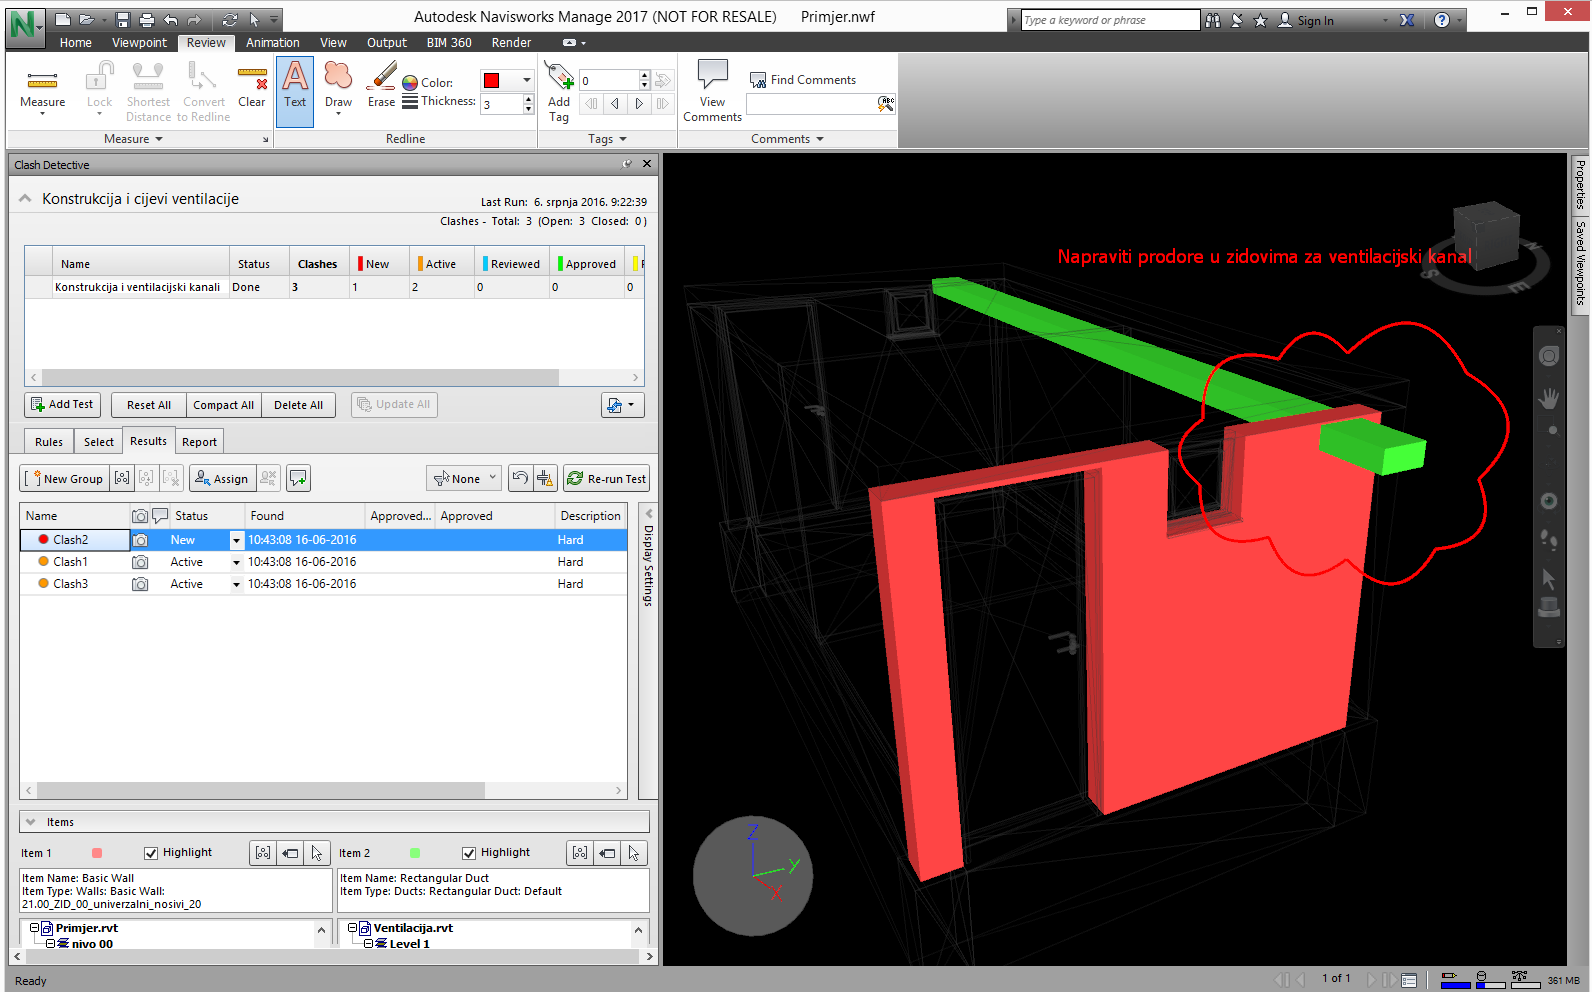The image size is (1592, 992).
Task: Toggle Highlight checkbox for Item 1
Action: (x=151, y=853)
